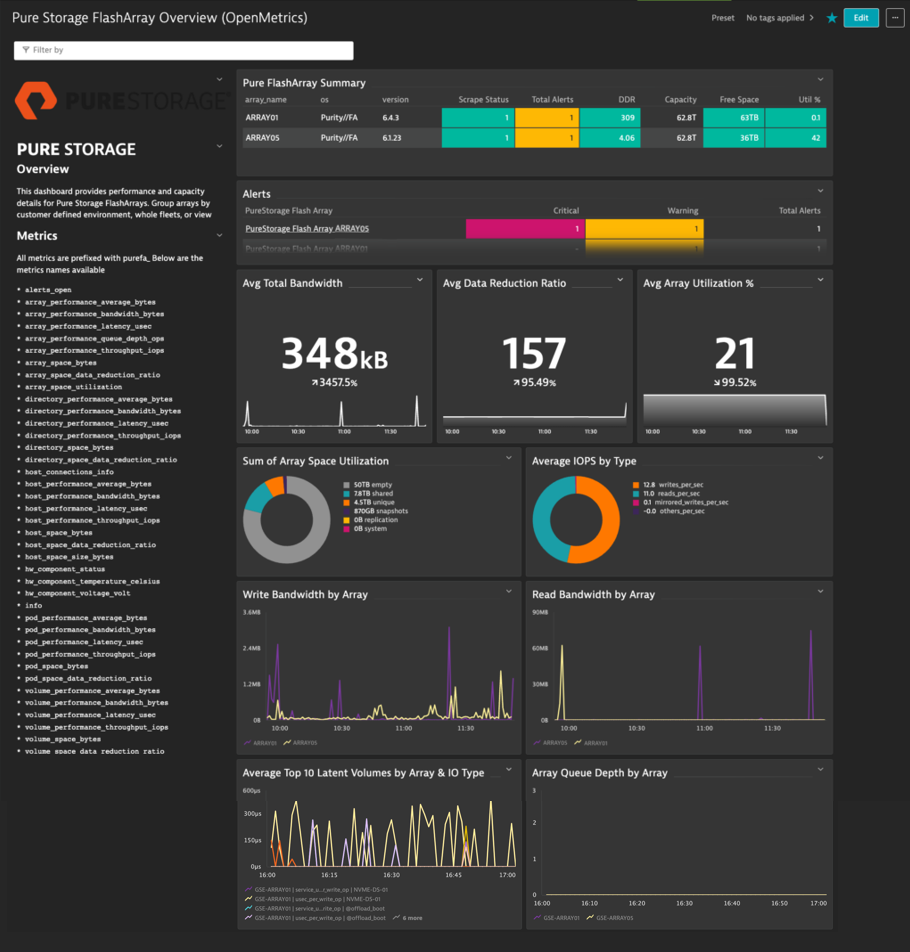
Task: Click the gray swatch for 50TB empty
Action: [347, 485]
